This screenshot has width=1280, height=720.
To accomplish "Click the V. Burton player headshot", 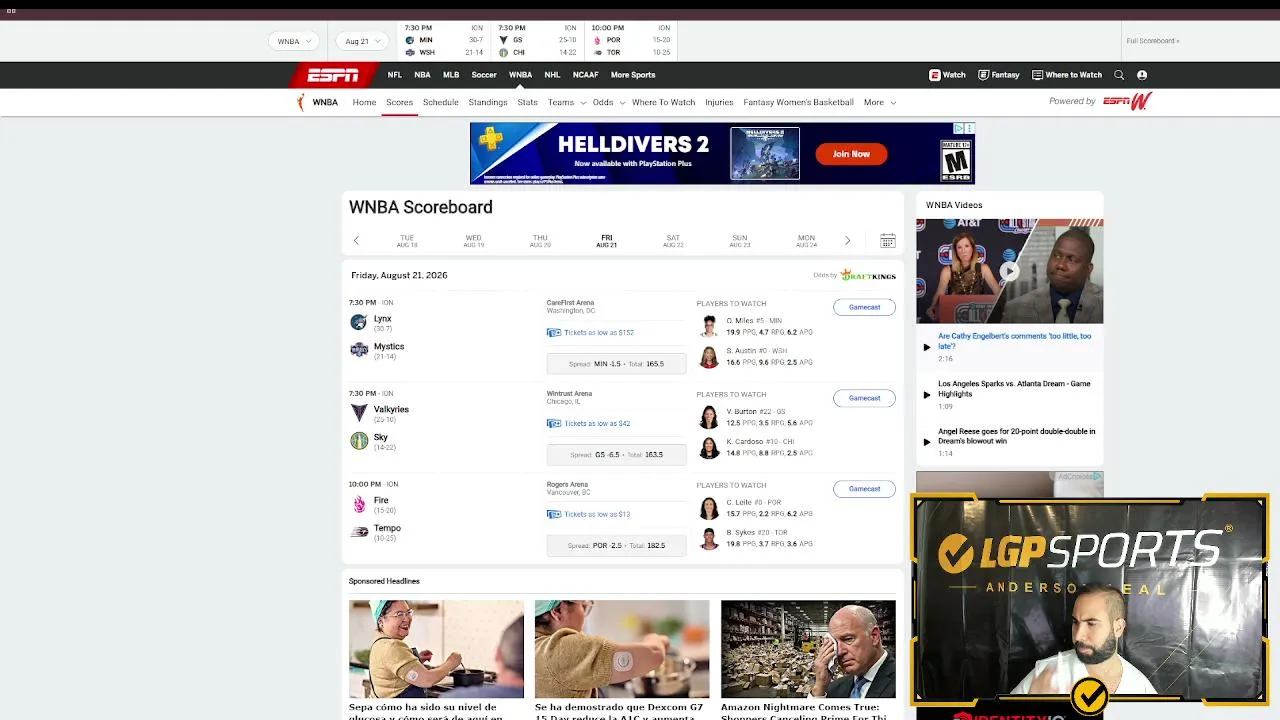I will (x=709, y=417).
